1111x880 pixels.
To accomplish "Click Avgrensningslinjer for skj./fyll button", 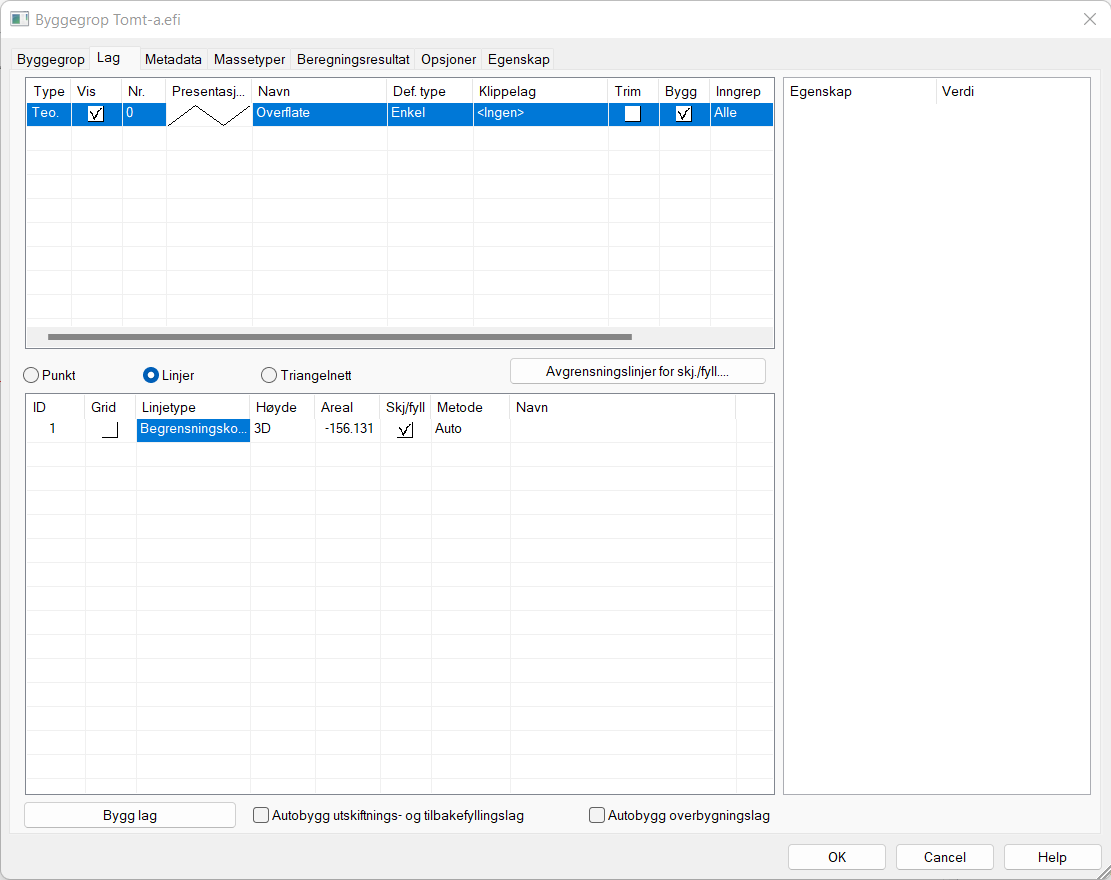I will tap(637, 372).
